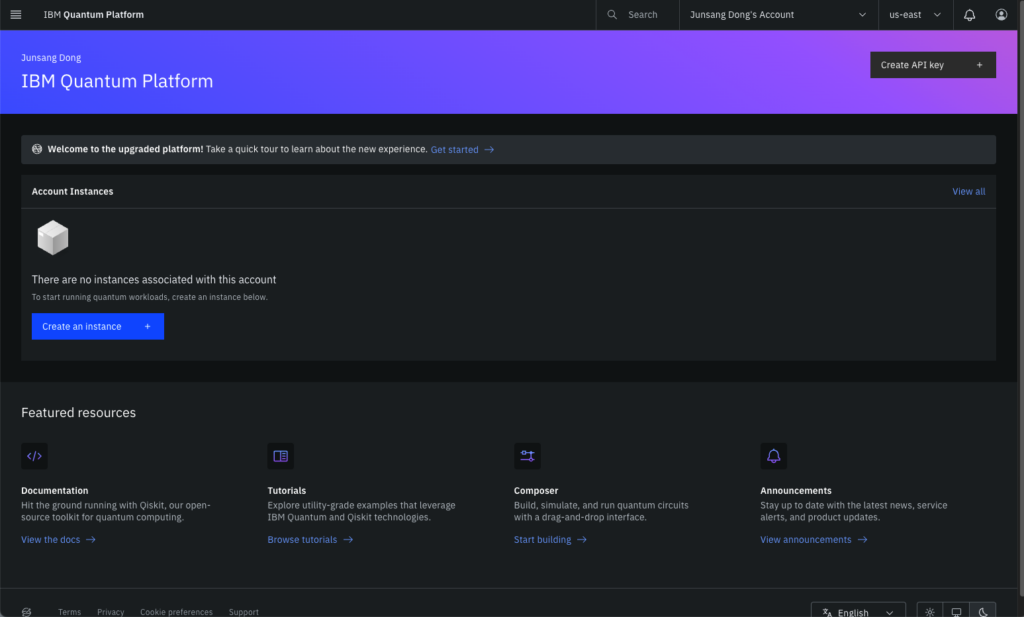Click the cube instance illustration

(53, 237)
